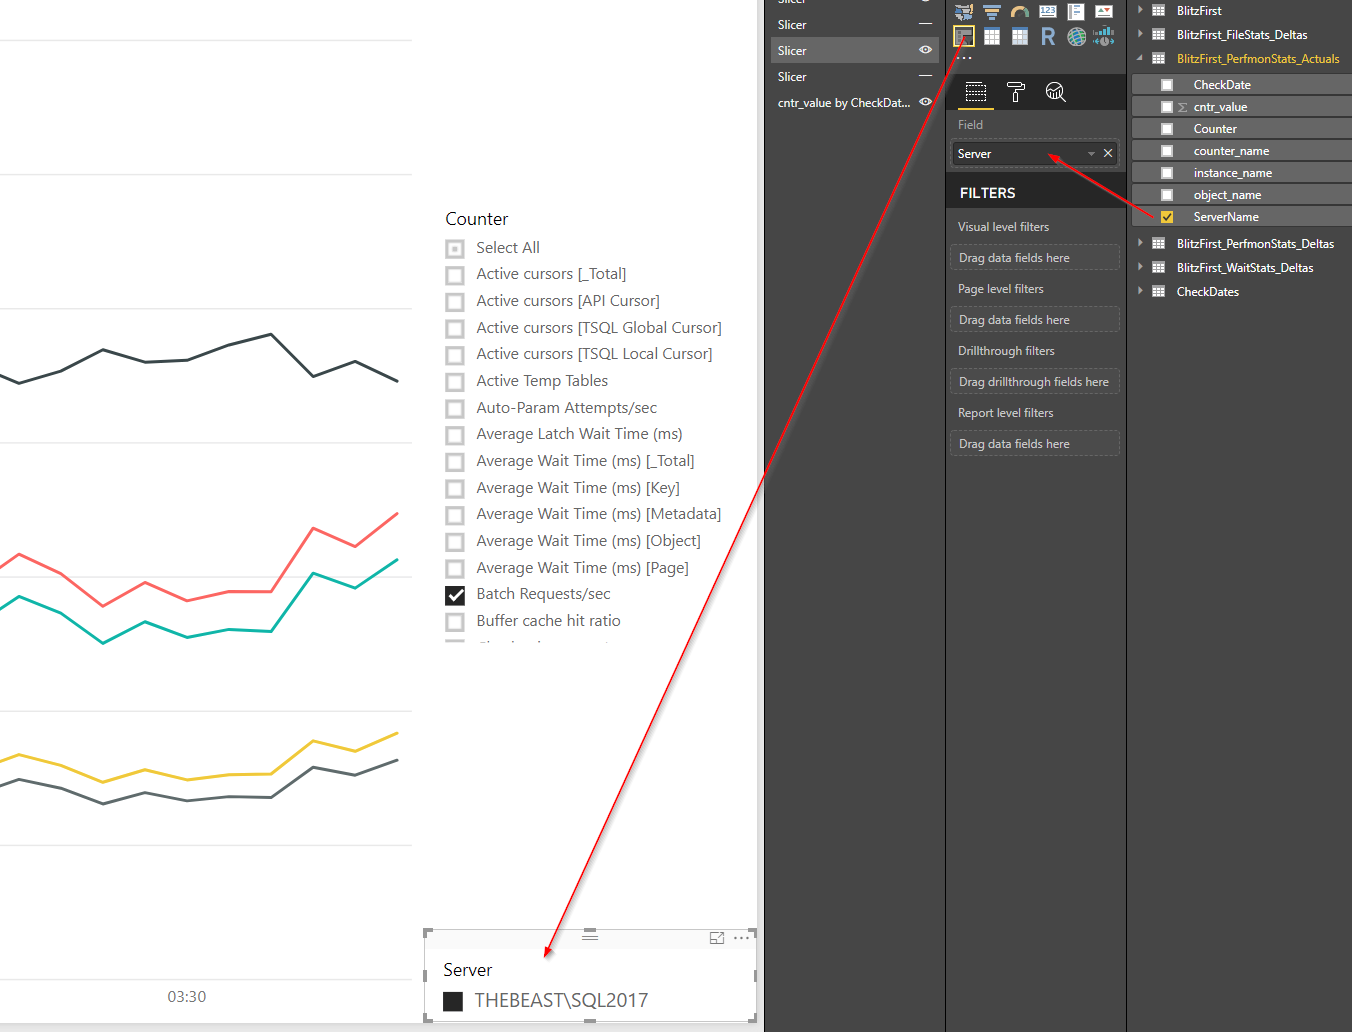Check the Batch Requests/sec counter box
Viewport: 1352px width, 1032px height.
(455, 595)
